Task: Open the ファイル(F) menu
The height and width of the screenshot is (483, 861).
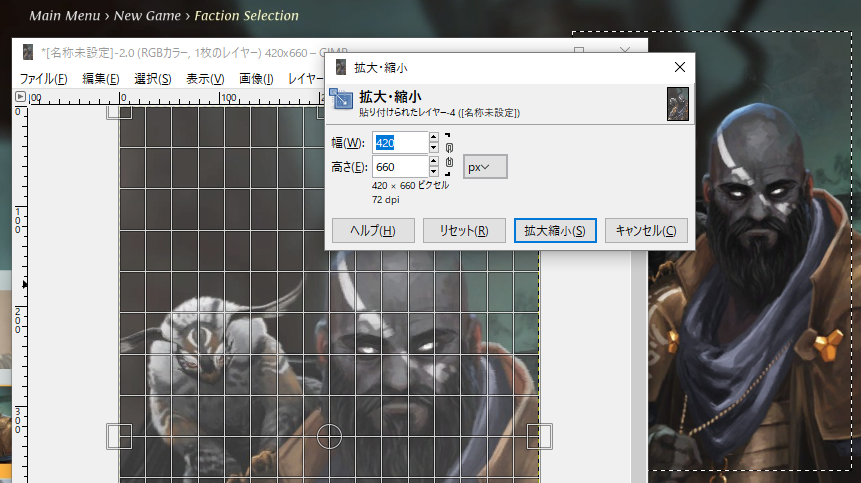Action: tap(43, 79)
